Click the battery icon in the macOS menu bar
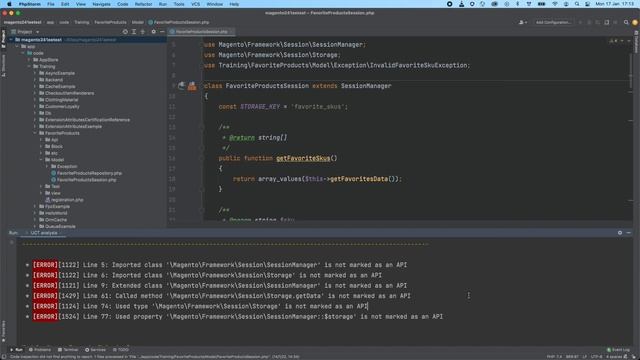 [541, 4]
